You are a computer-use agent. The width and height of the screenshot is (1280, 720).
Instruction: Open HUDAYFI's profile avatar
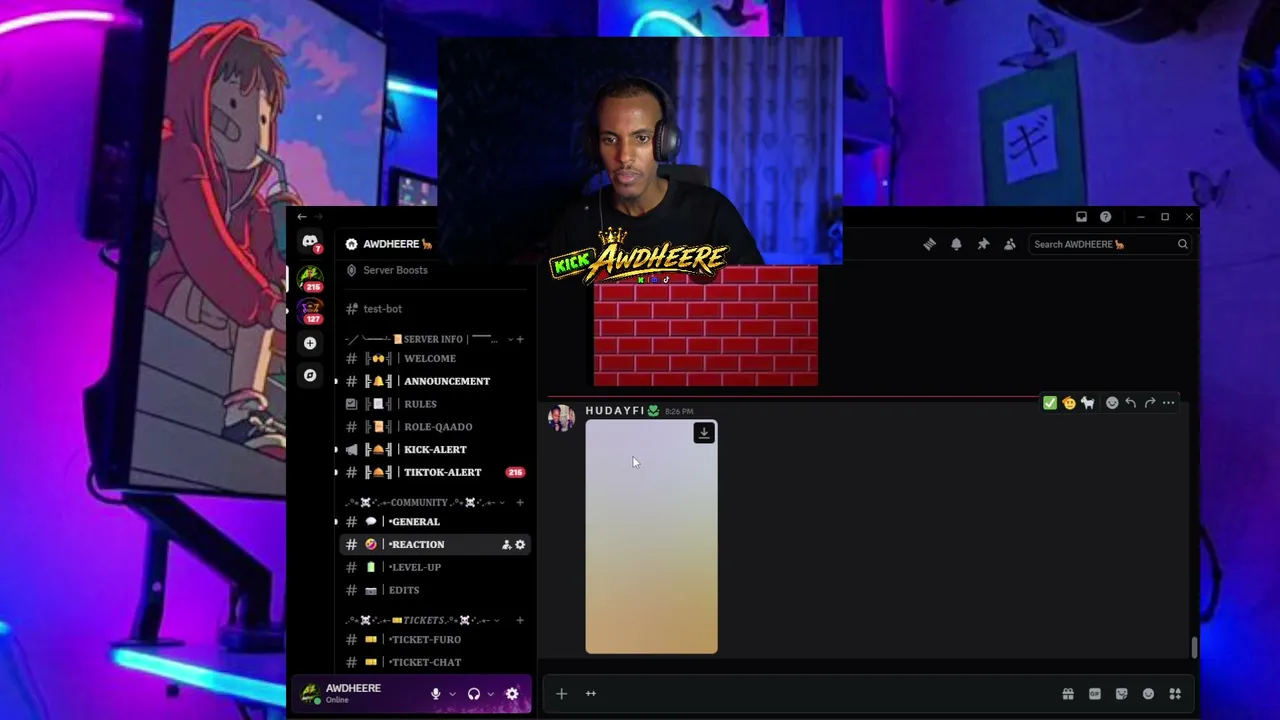(x=561, y=418)
